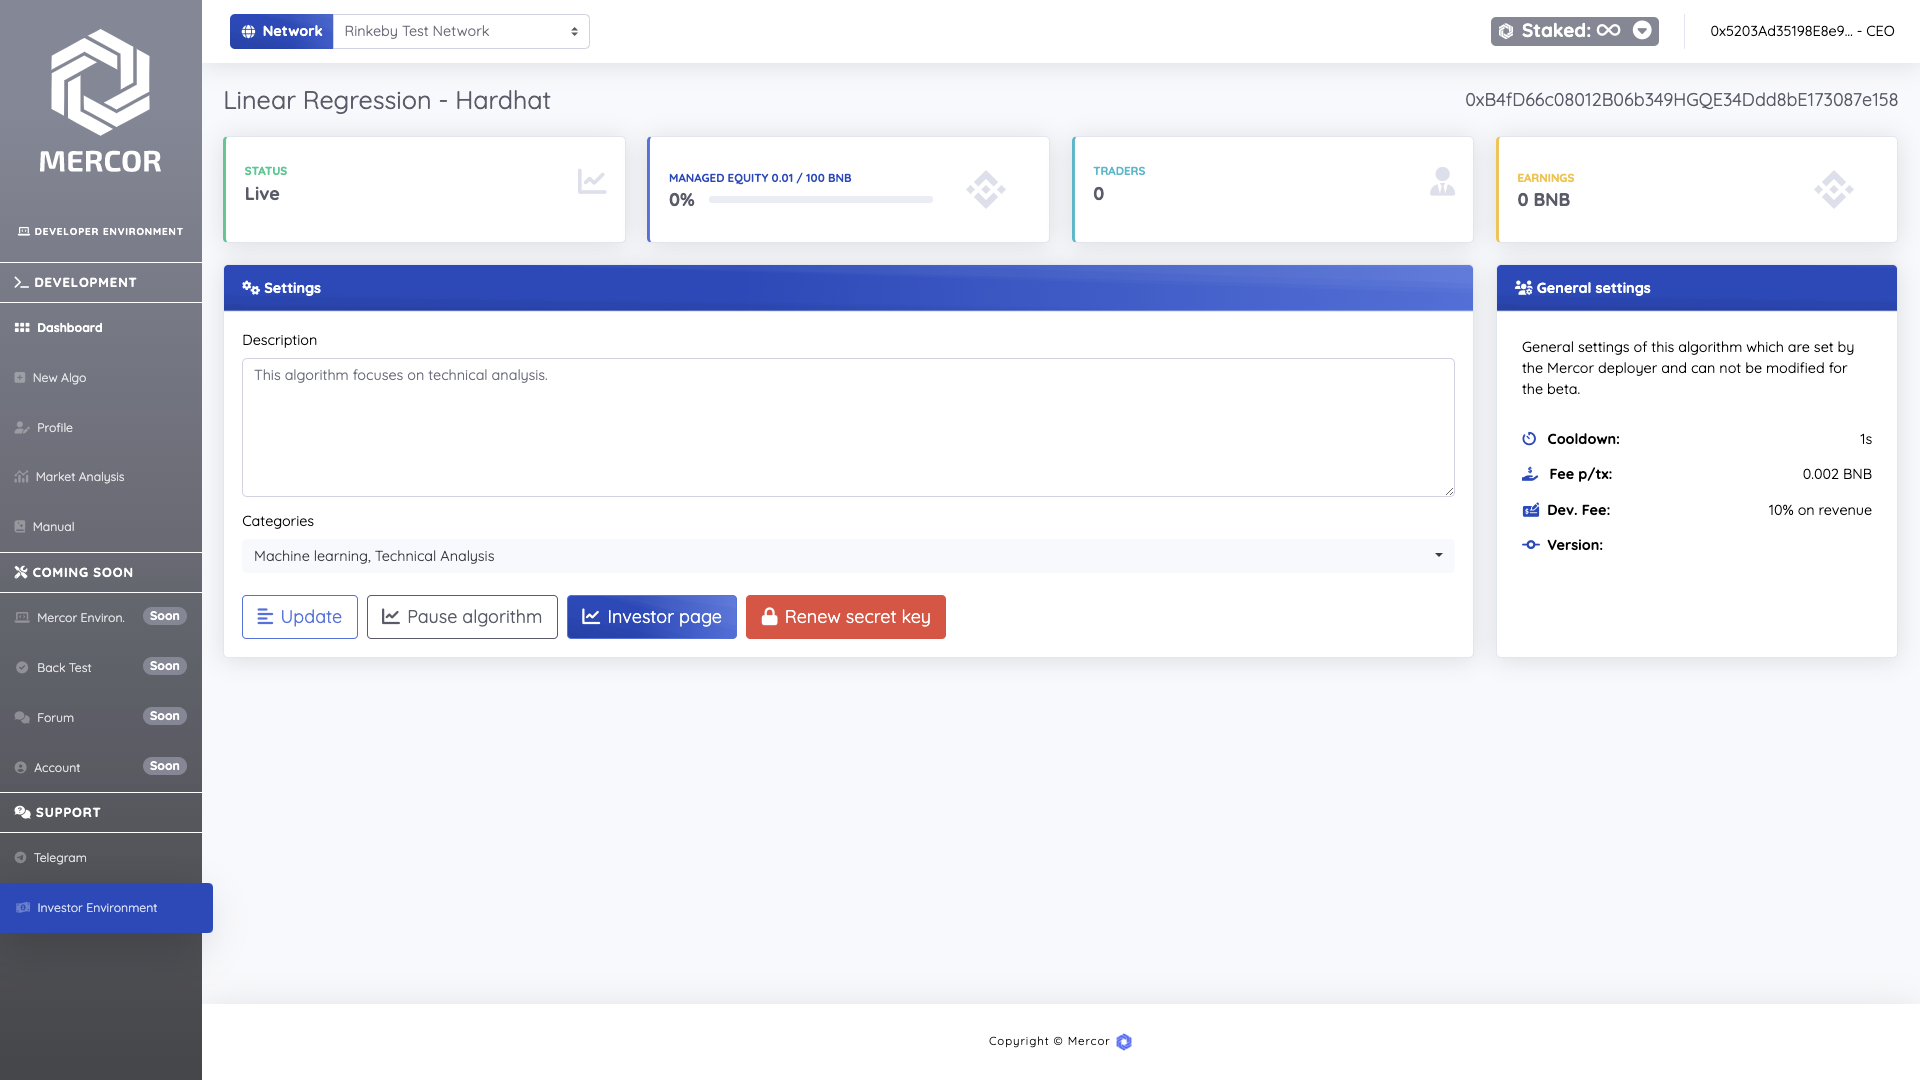Open New Algo in sidebar

coord(59,378)
